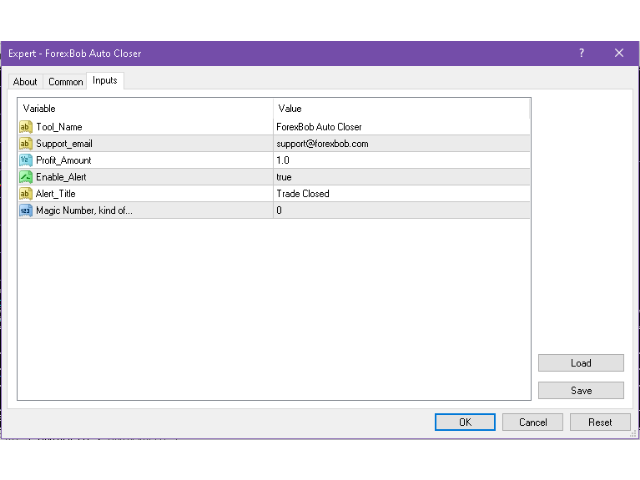Select the Inputs tab
Image resolution: width=640 pixels, height=480 pixels.
(105, 81)
